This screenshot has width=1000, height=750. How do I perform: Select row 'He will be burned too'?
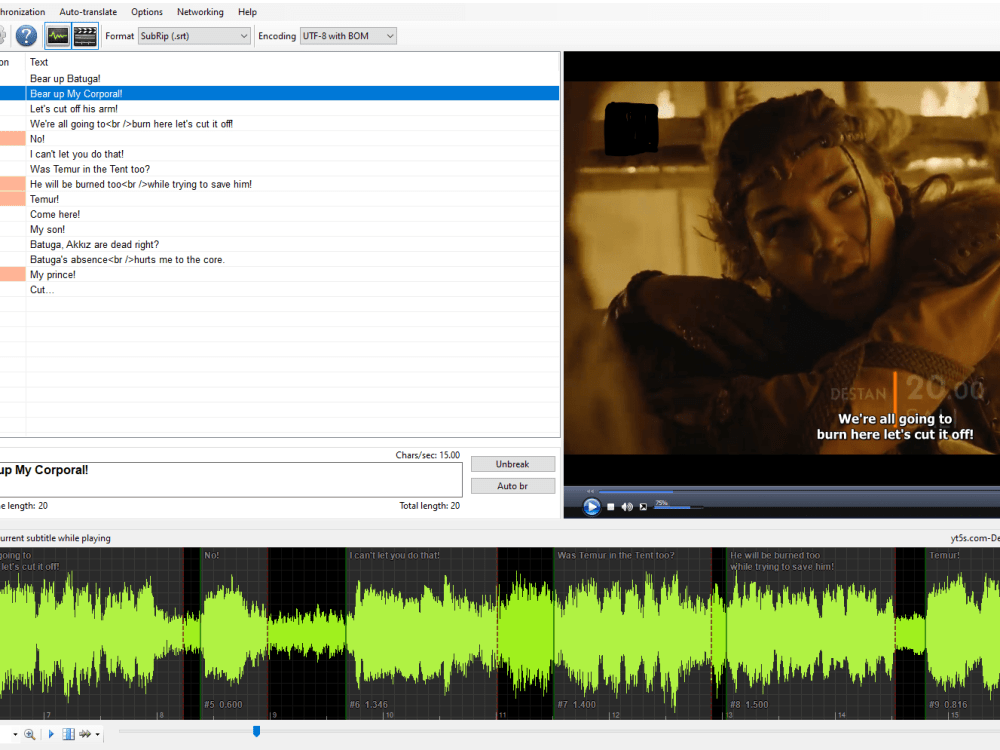tap(279, 184)
